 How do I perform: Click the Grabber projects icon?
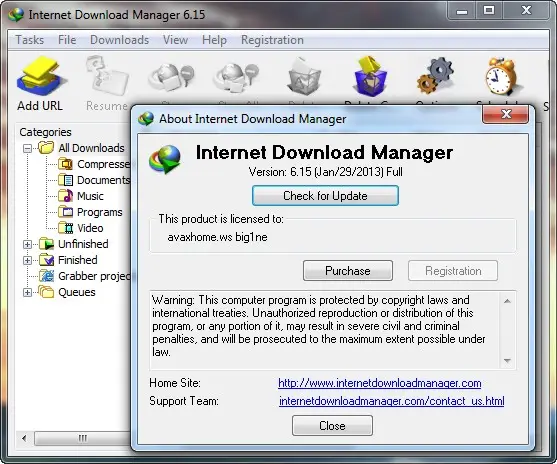(46, 276)
